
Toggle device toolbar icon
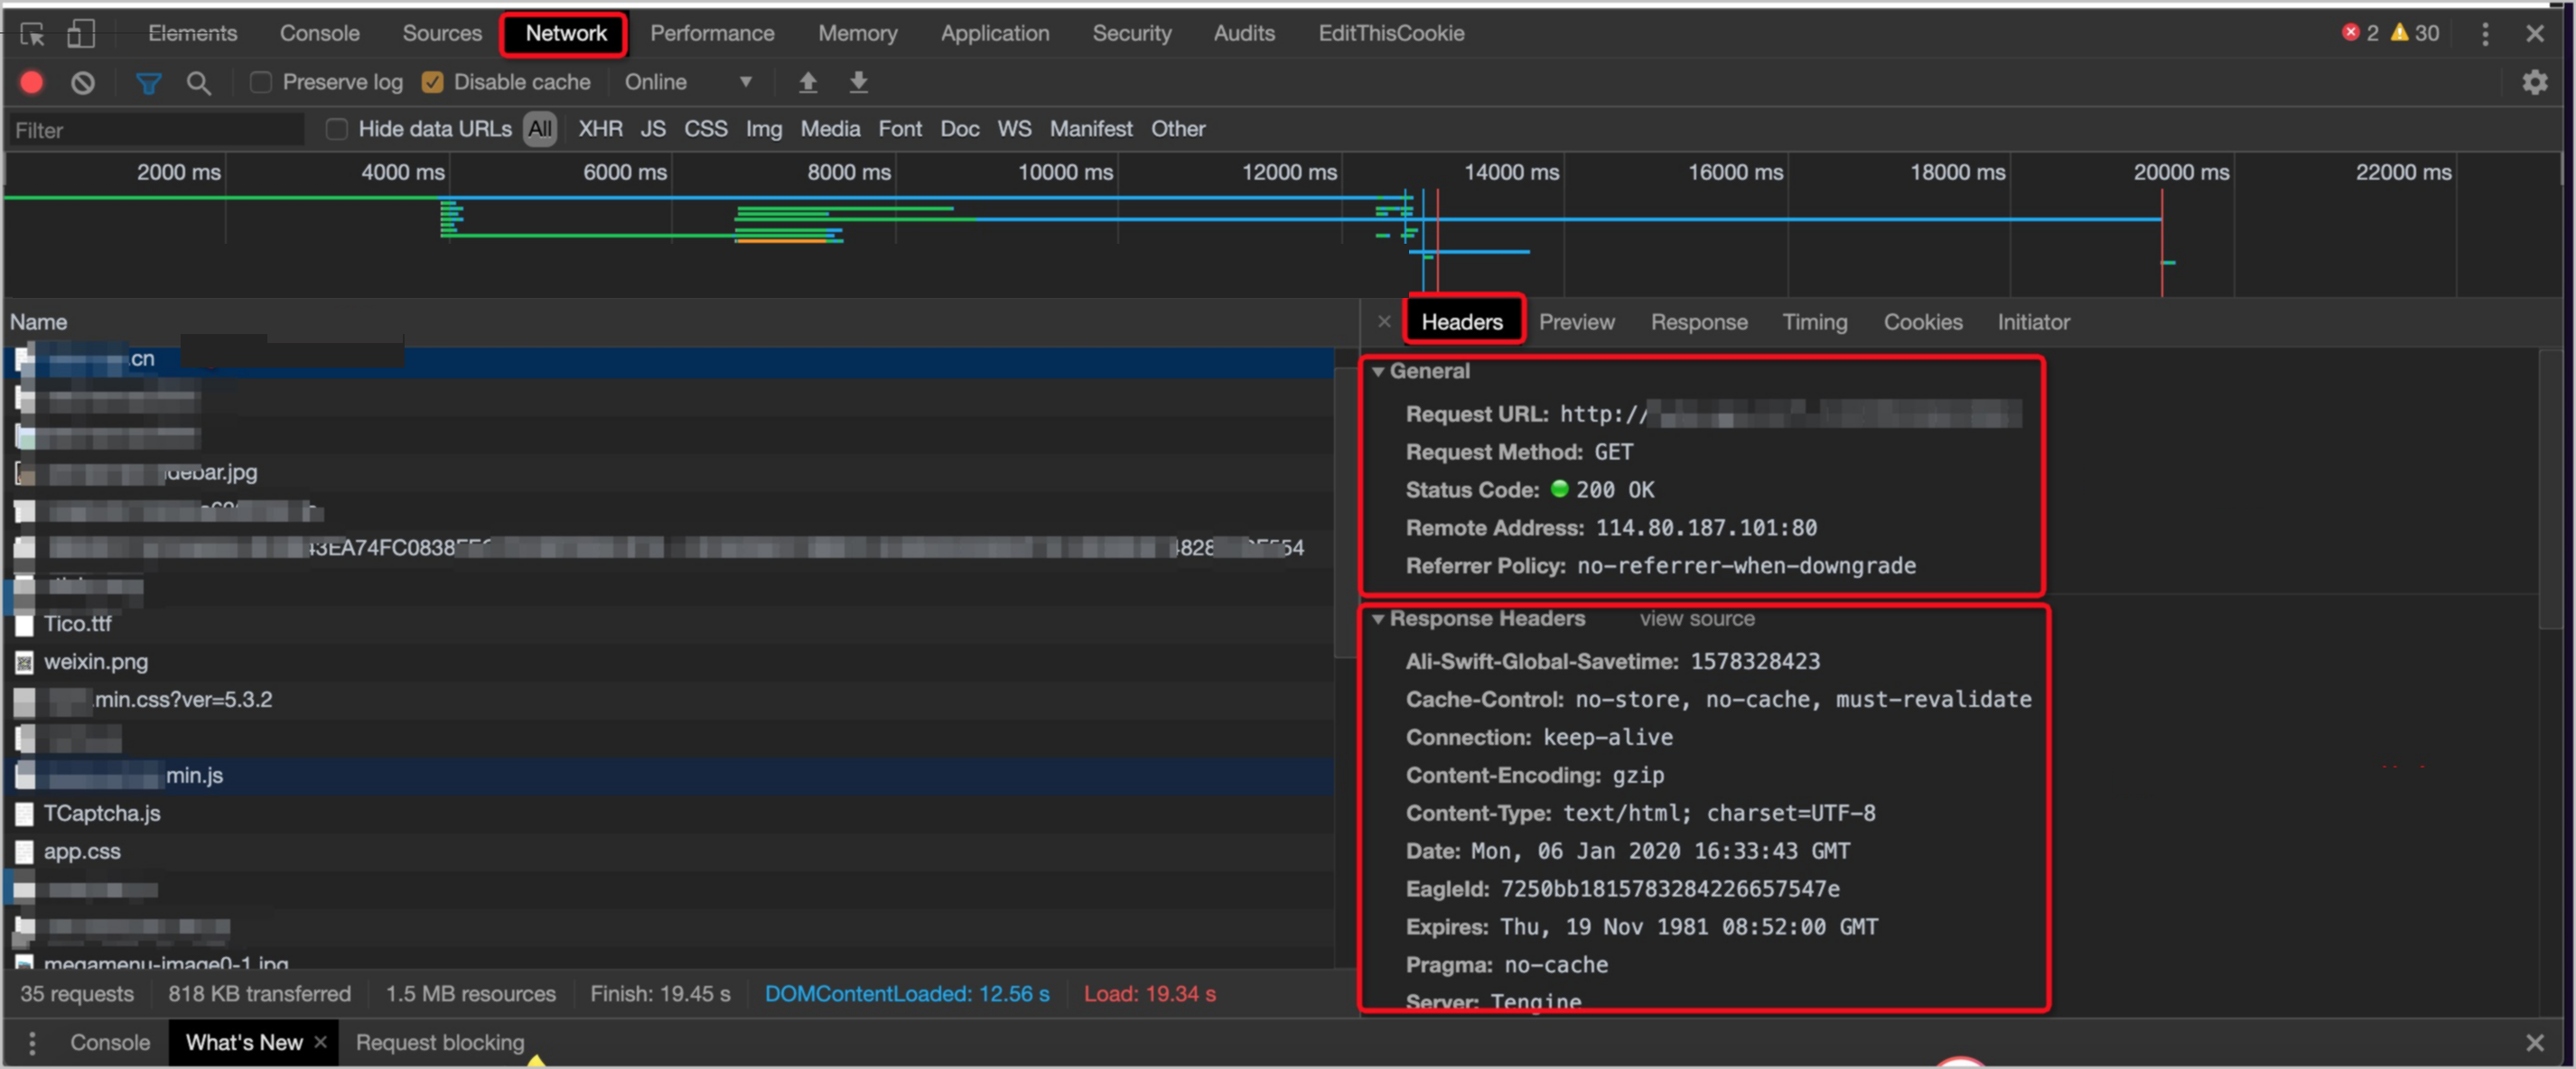tap(80, 34)
